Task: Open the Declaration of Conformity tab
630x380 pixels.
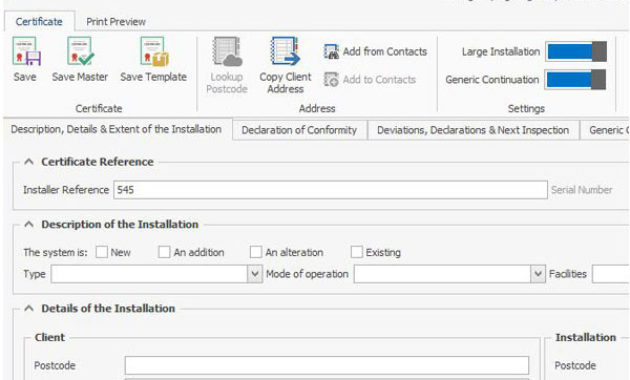Action: (x=299, y=130)
